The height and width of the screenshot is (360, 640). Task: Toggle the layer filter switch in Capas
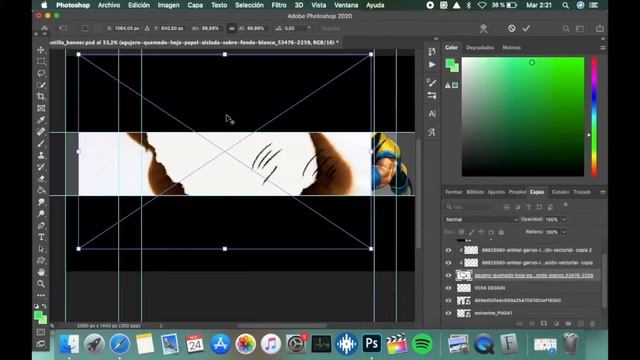(565, 205)
